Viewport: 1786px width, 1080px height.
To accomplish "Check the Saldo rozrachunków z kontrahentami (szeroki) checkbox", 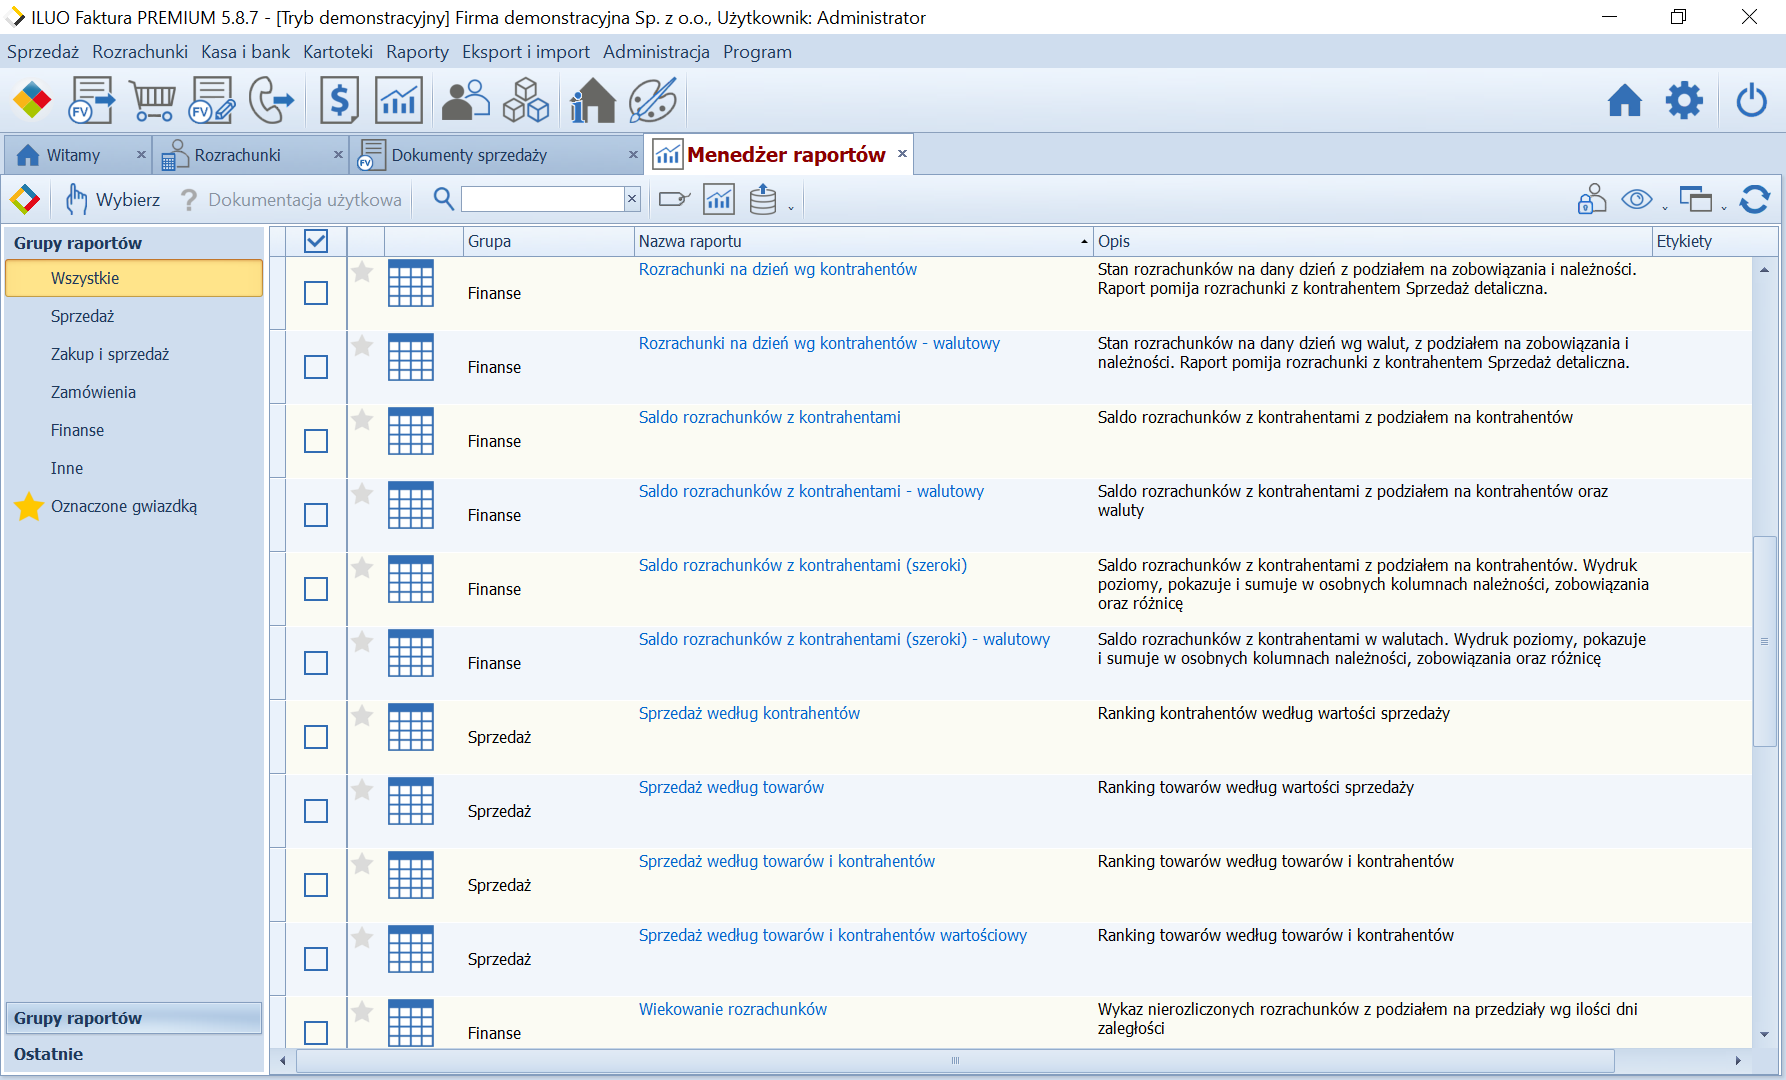I will (316, 589).
